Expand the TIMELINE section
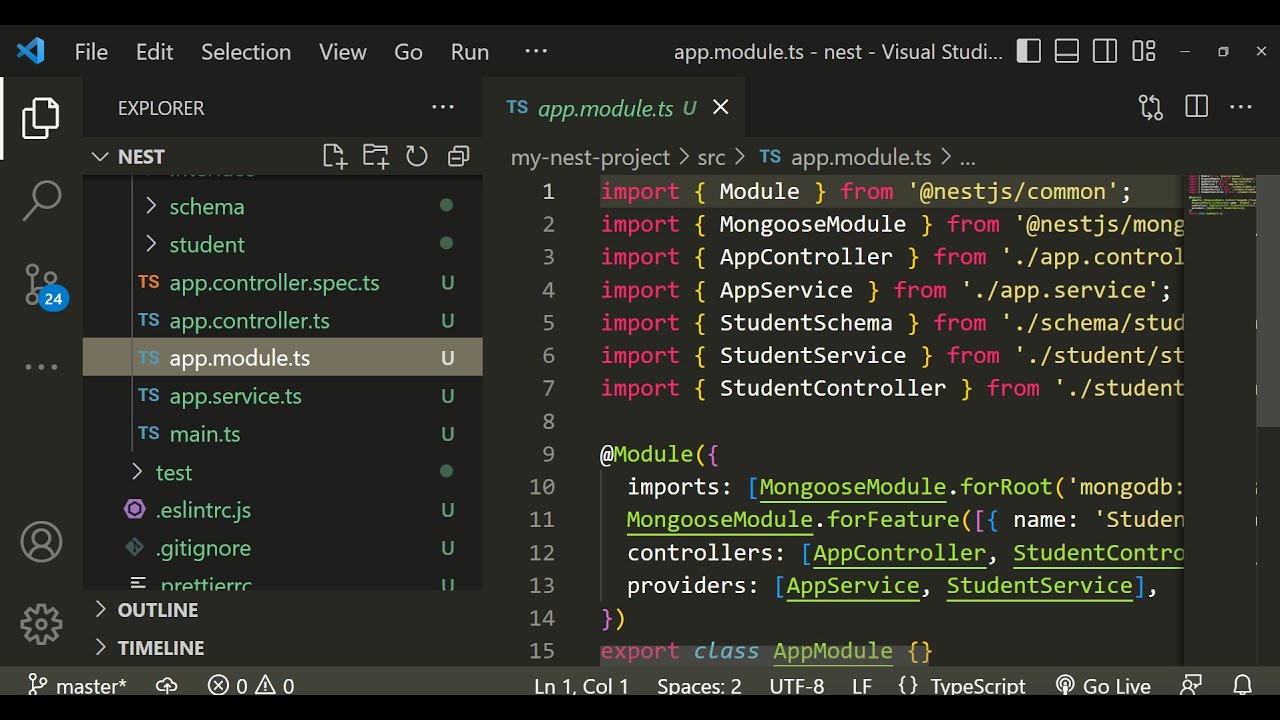This screenshot has width=1280, height=720. [x=160, y=648]
